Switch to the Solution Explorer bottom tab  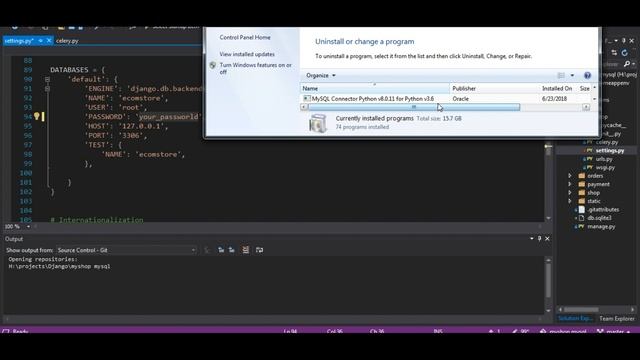point(575,318)
